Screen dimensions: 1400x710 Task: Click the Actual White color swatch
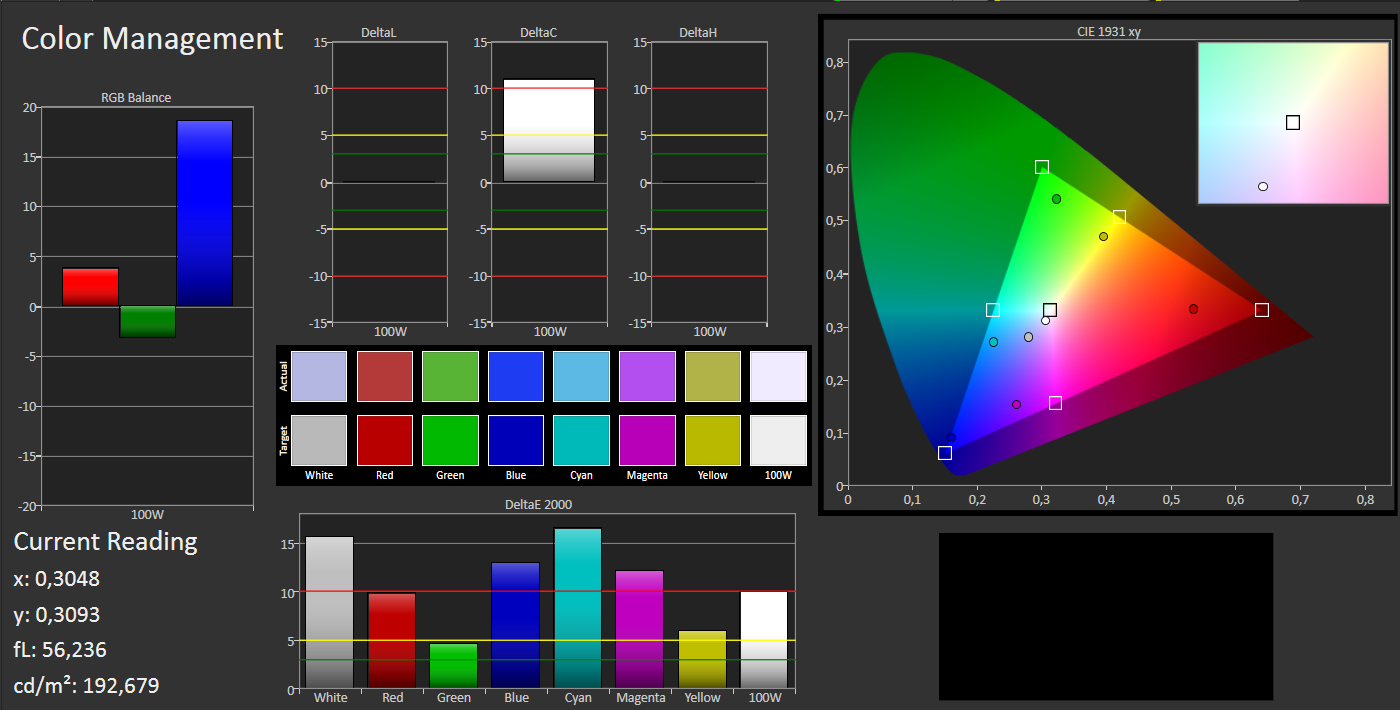(x=319, y=376)
